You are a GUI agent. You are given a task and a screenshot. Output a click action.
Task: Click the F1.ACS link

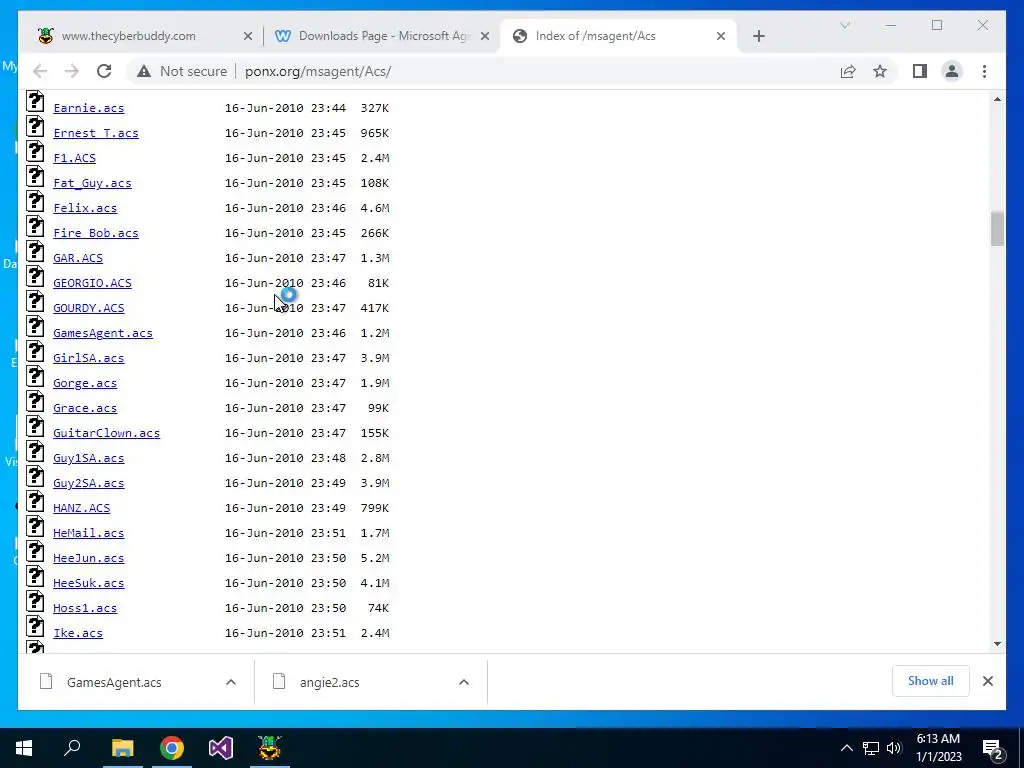[74, 158]
